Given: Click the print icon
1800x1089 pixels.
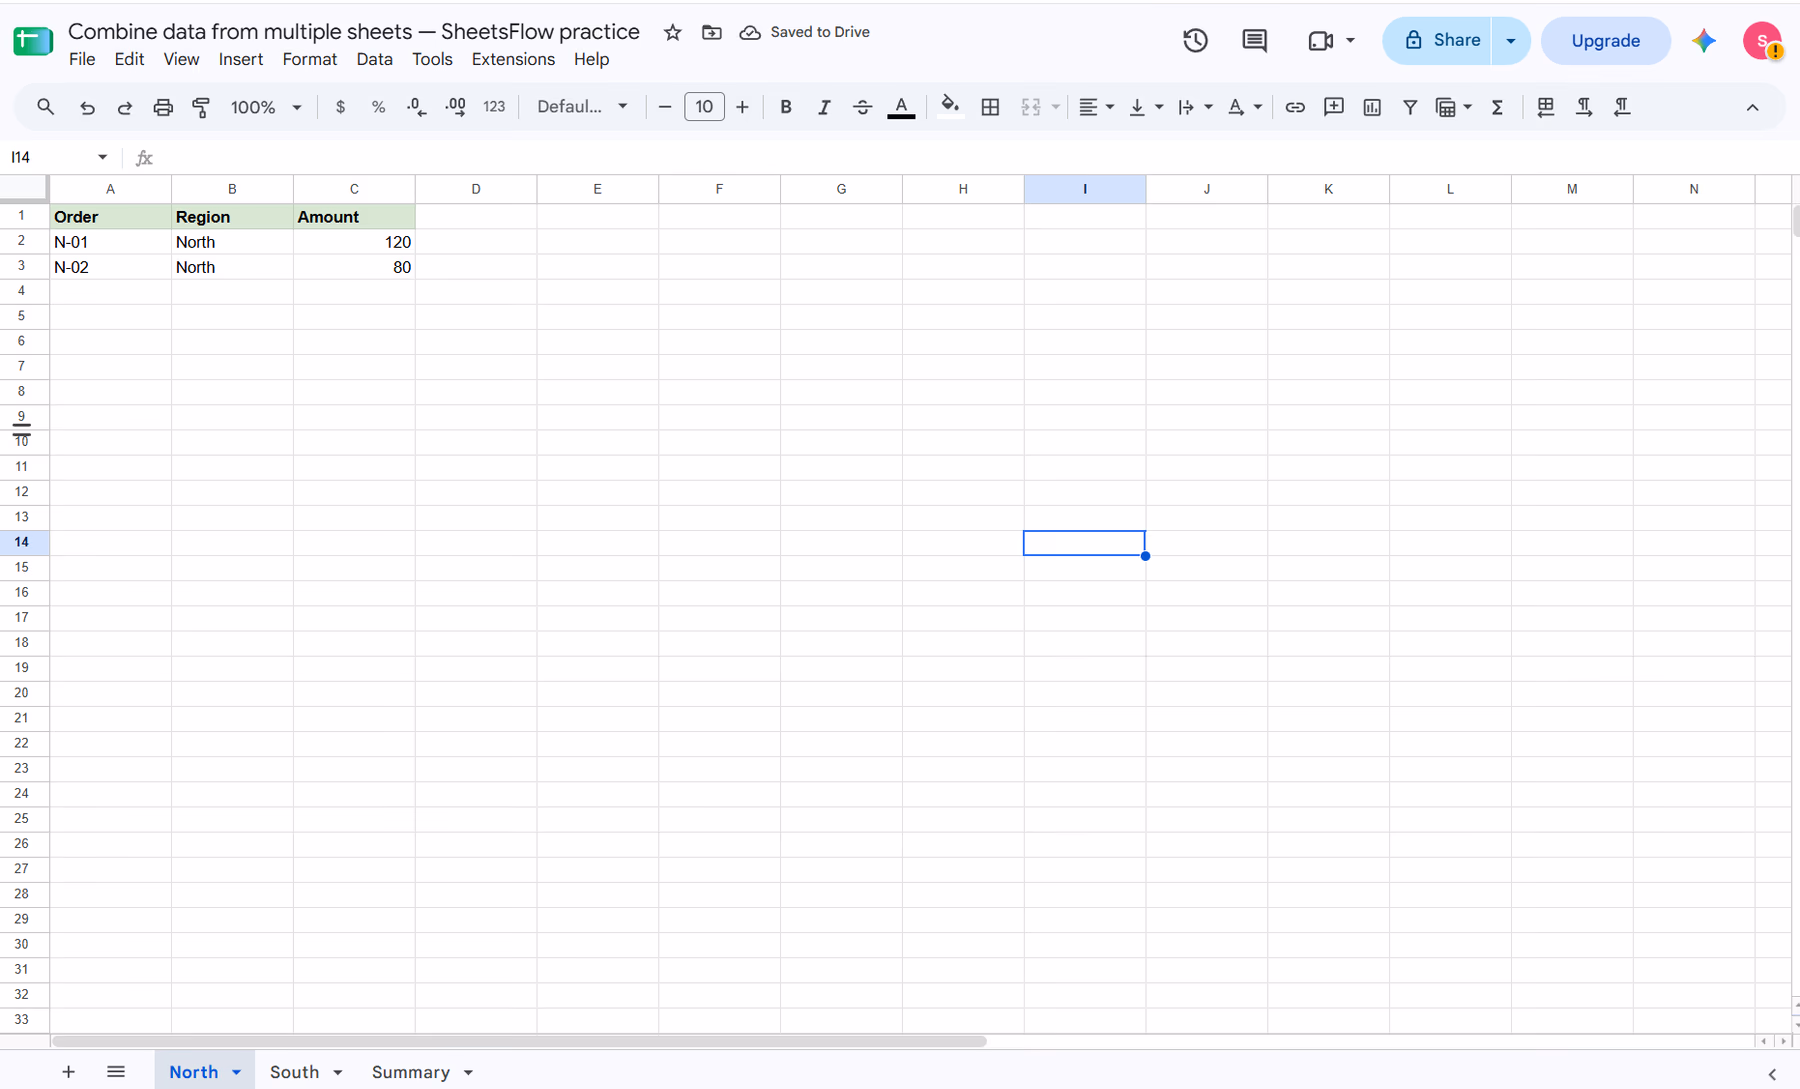Looking at the screenshot, I should (x=163, y=107).
